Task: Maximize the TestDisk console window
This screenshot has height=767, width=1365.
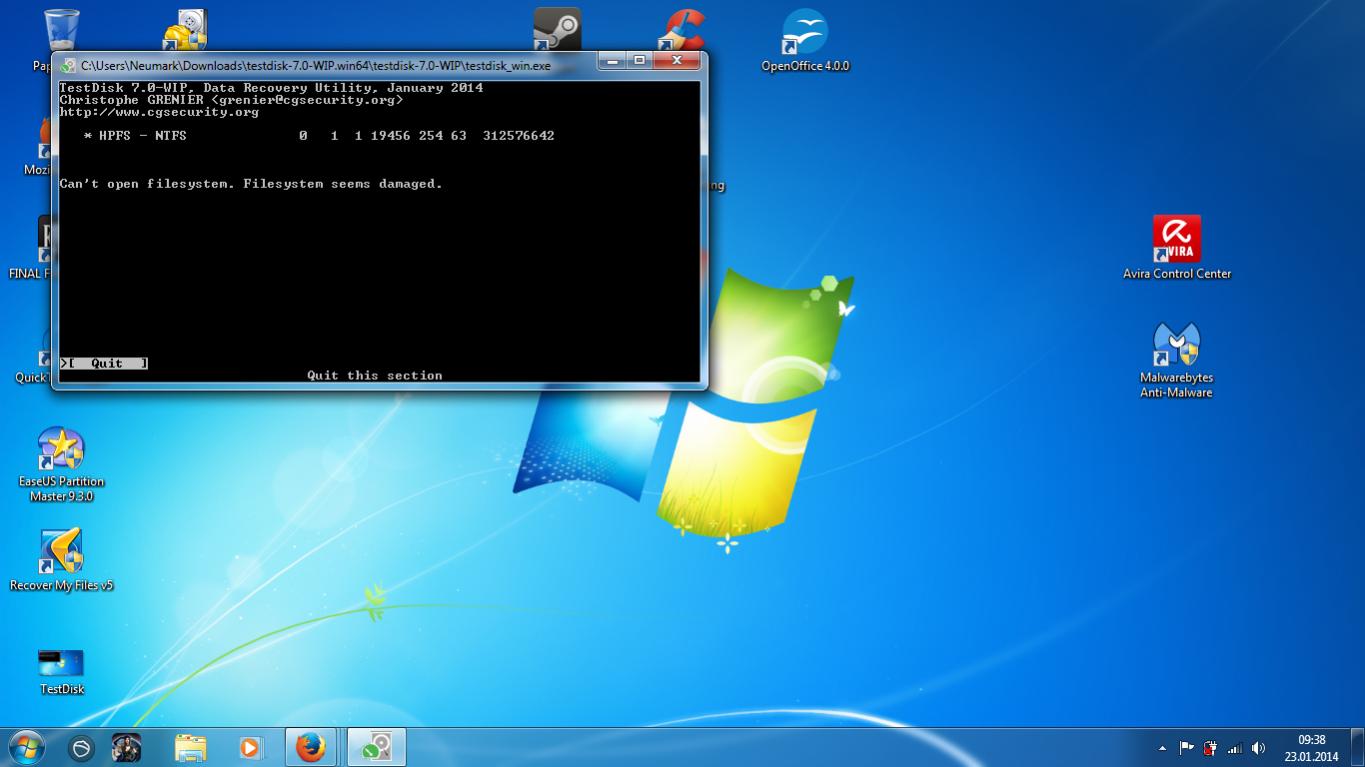Action: 640,61
